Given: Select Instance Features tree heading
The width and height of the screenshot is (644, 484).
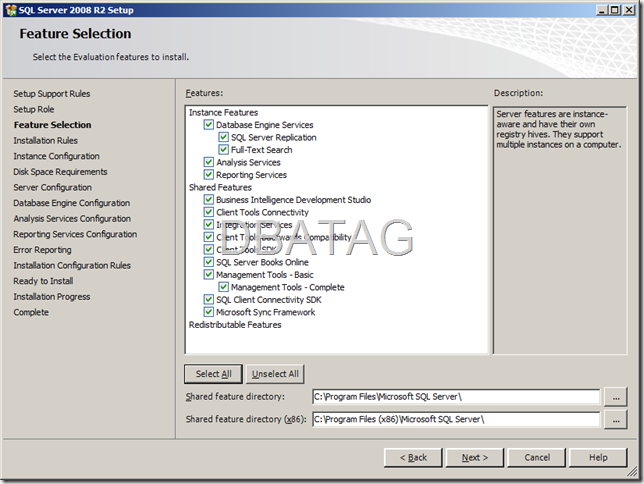Looking at the screenshot, I should (223, 113).
